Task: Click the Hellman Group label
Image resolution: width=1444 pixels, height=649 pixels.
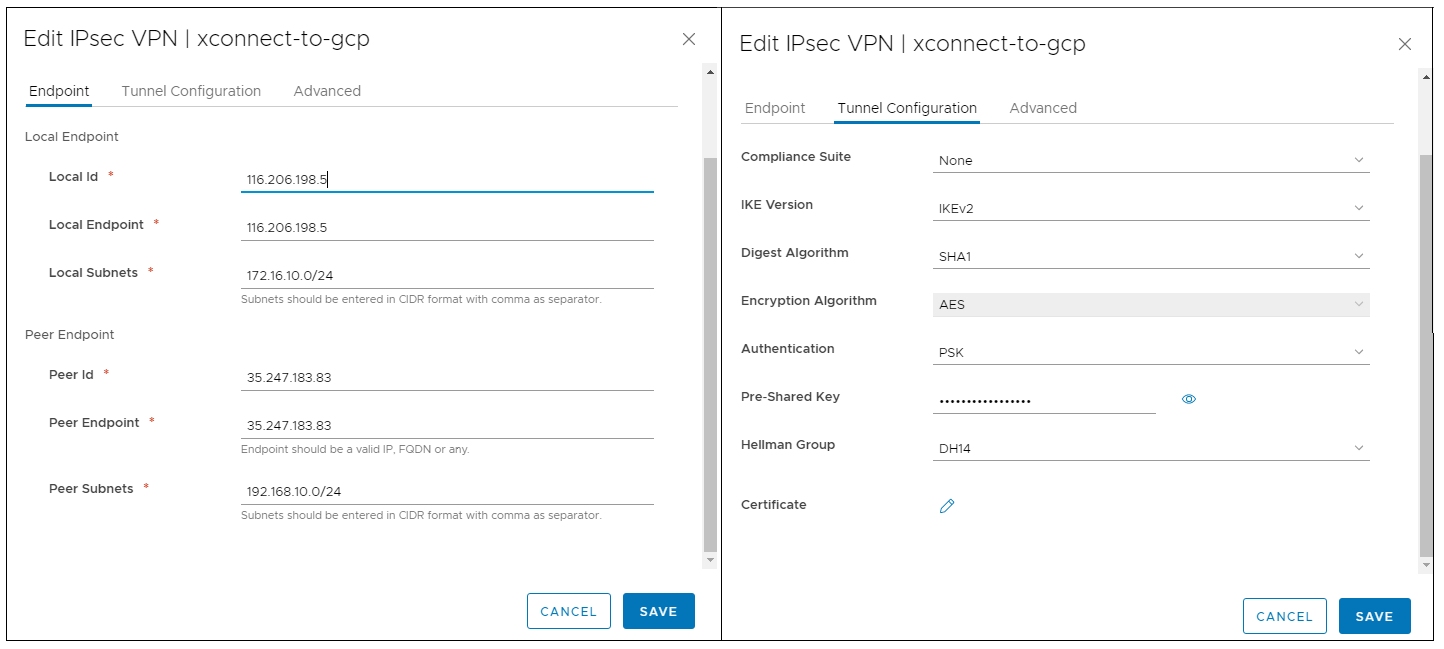Action: coord(788,445)
